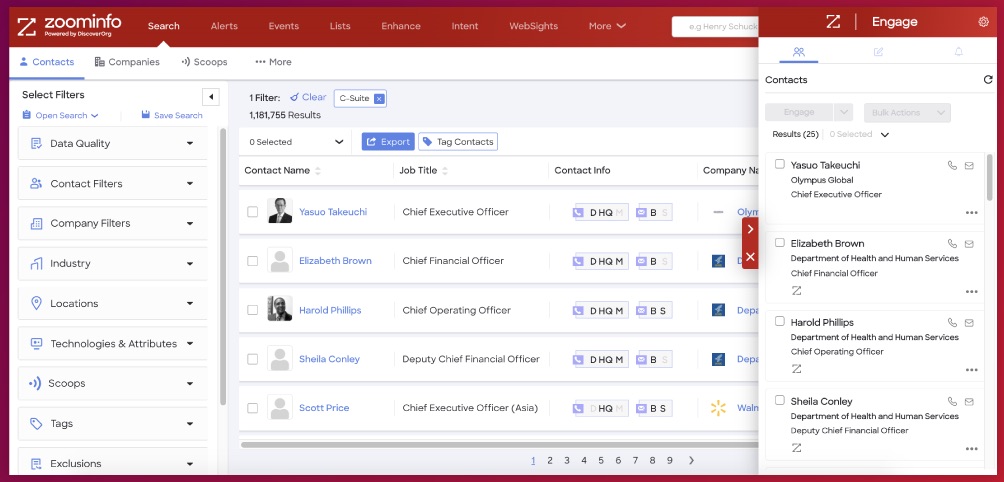Open the top More navigation dropdown

click(x=607, y=26)
